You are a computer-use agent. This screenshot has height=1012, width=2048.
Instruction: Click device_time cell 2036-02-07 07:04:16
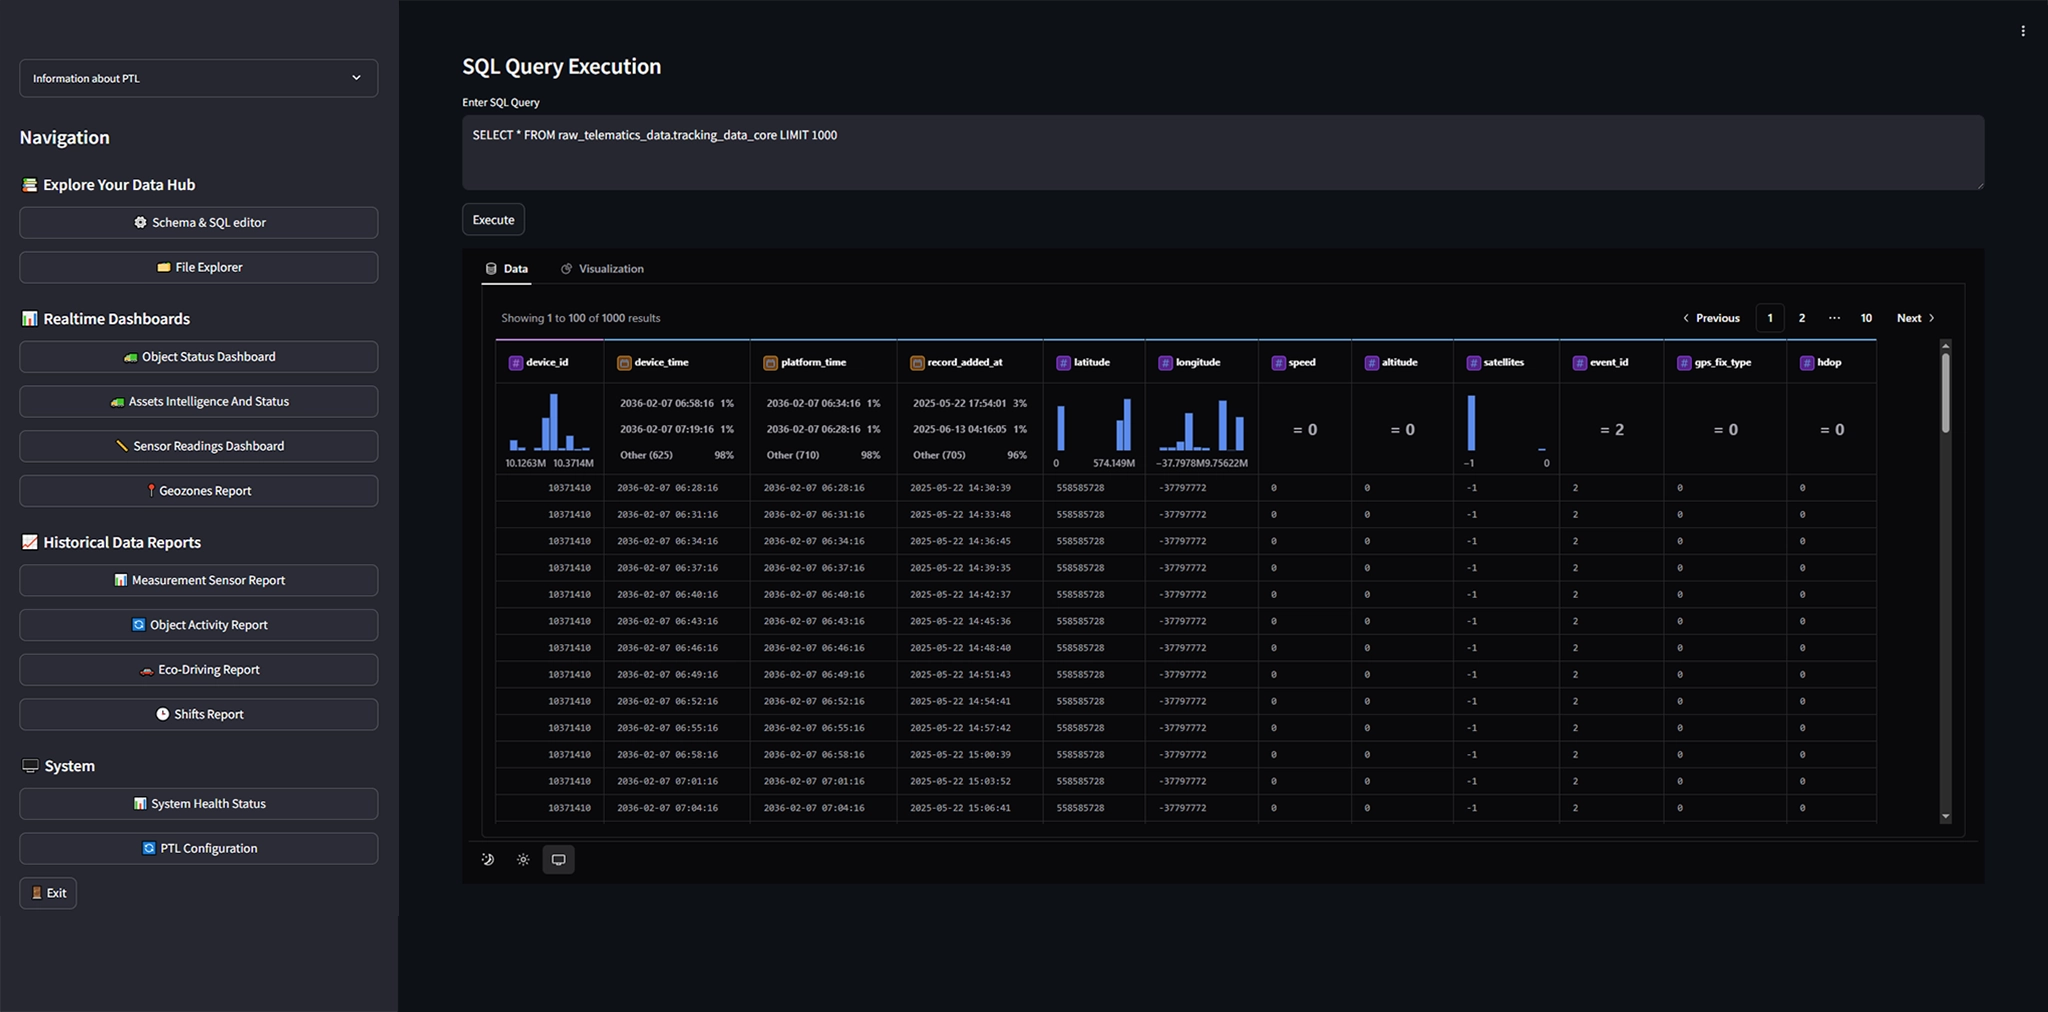click(667, 808)
